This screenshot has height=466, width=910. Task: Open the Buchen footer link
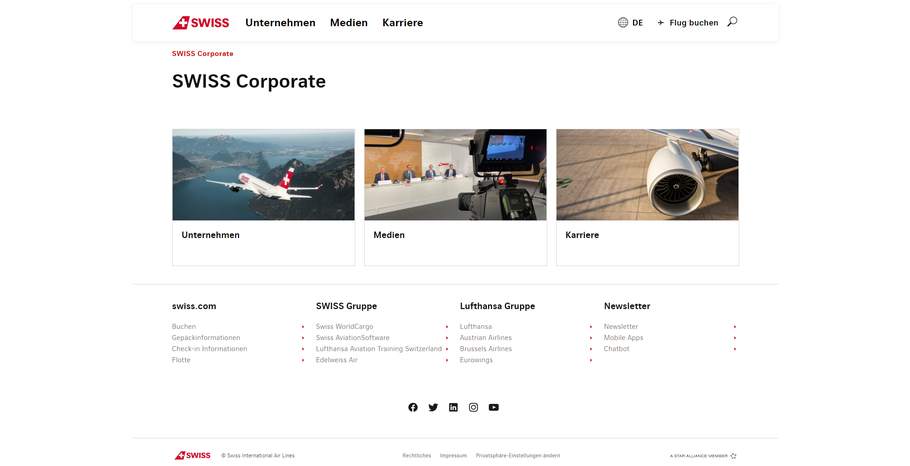pyautogui.click(x=184, y=327)
